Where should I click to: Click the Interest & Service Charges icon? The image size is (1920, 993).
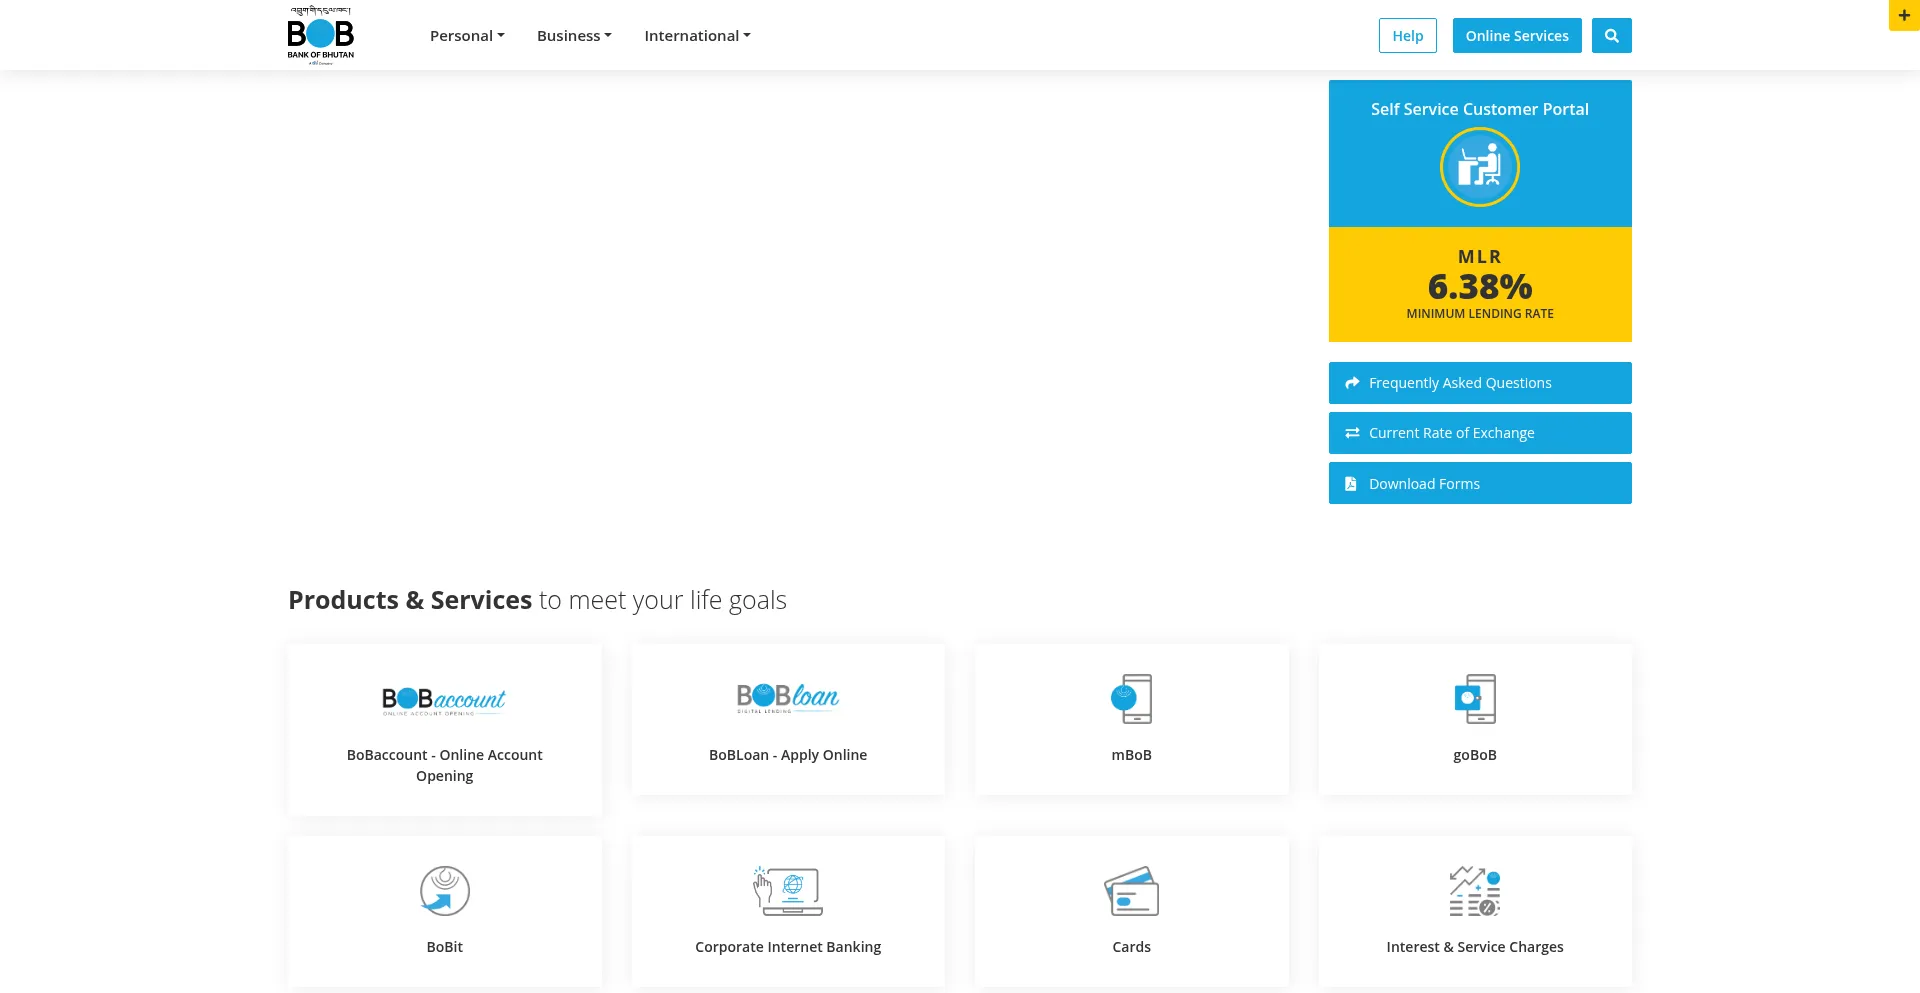(x=1474, y=890)
